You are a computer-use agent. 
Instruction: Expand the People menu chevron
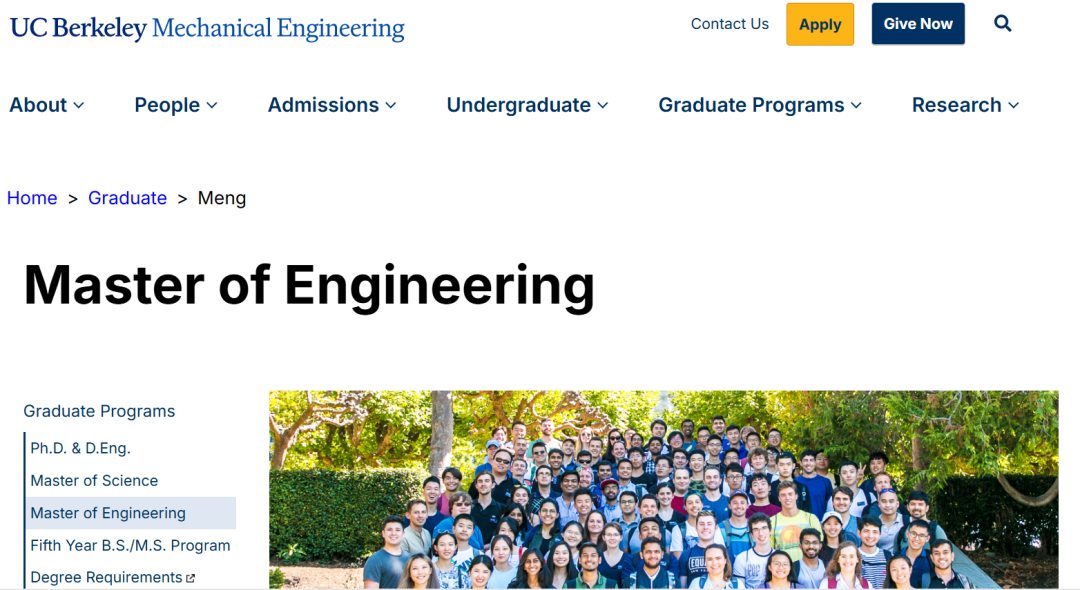coord(212,105)
